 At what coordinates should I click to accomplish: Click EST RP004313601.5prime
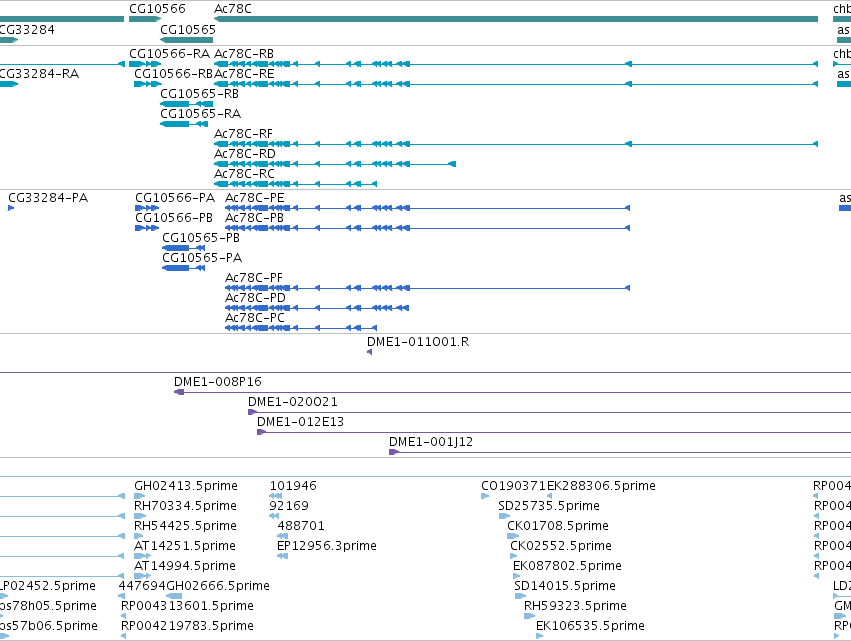pos(124,616)
